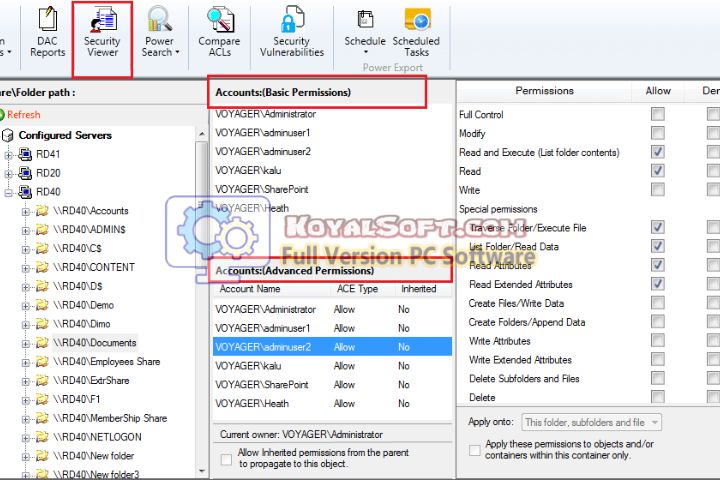Open Compare ACLs tool
This screenshot has height=480, width=720.
pyautogui.click(x=219, y=32)
